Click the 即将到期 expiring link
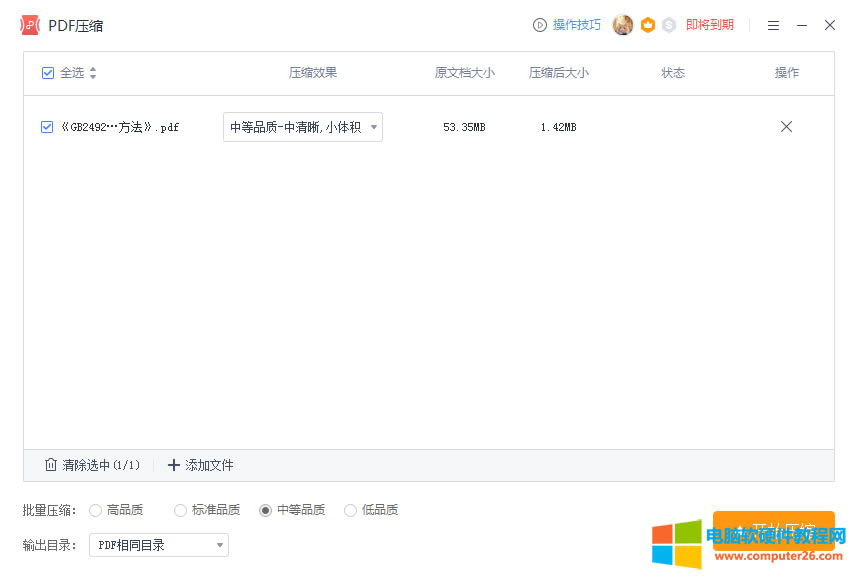The height and width of the screenshot is (576, 856). click(709, 25)
